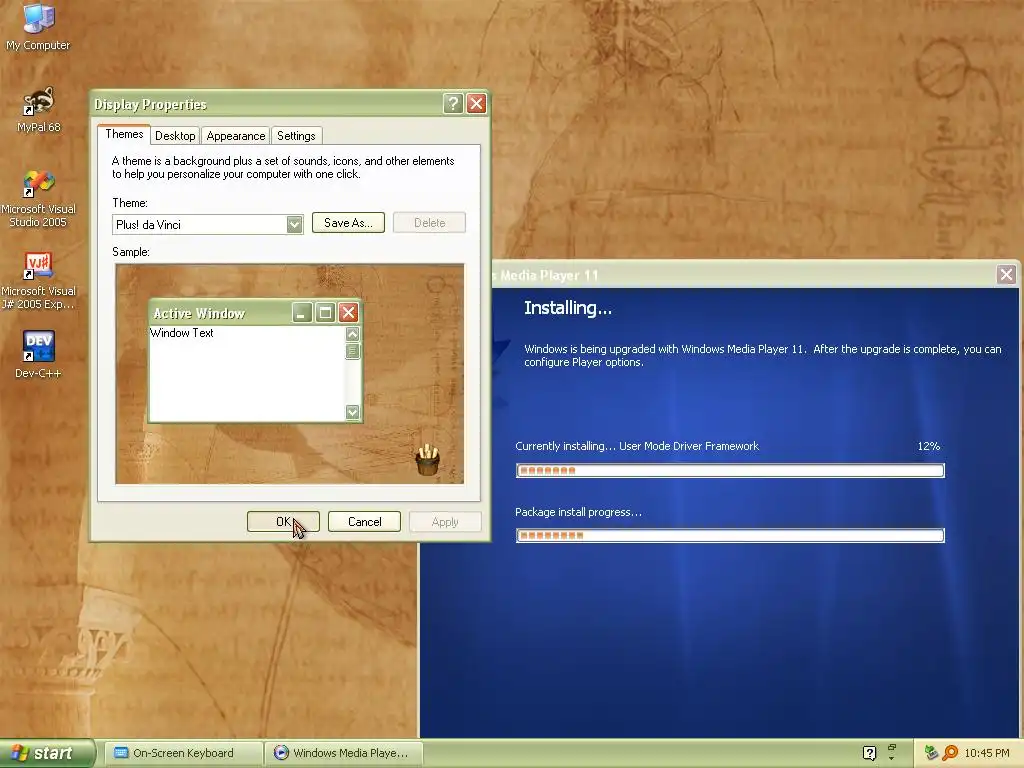Click the User Mode Driver Framework progress bar
This screenshot has height=768, width=1024.
pos(730,470)
